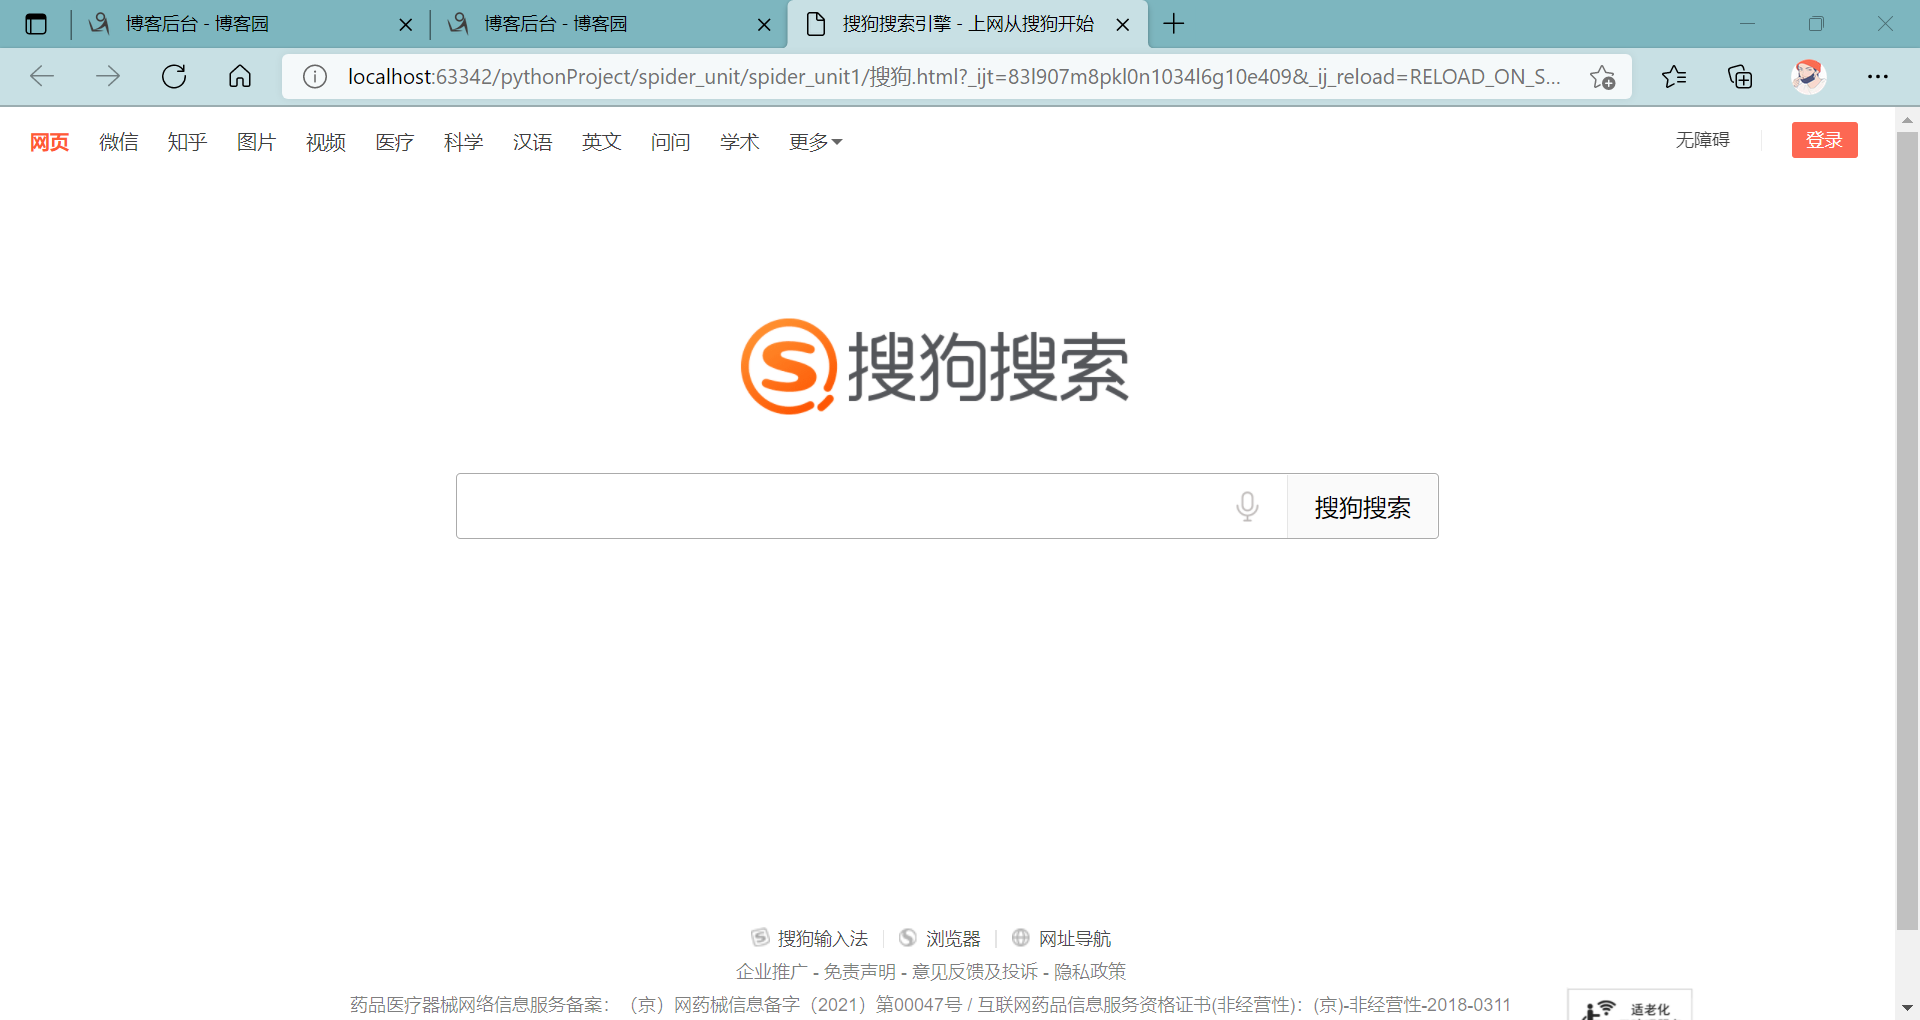This screenshot has height=1020, width=1920.
Task: Open the 隐私政策 link
Action: (1089, 971)
